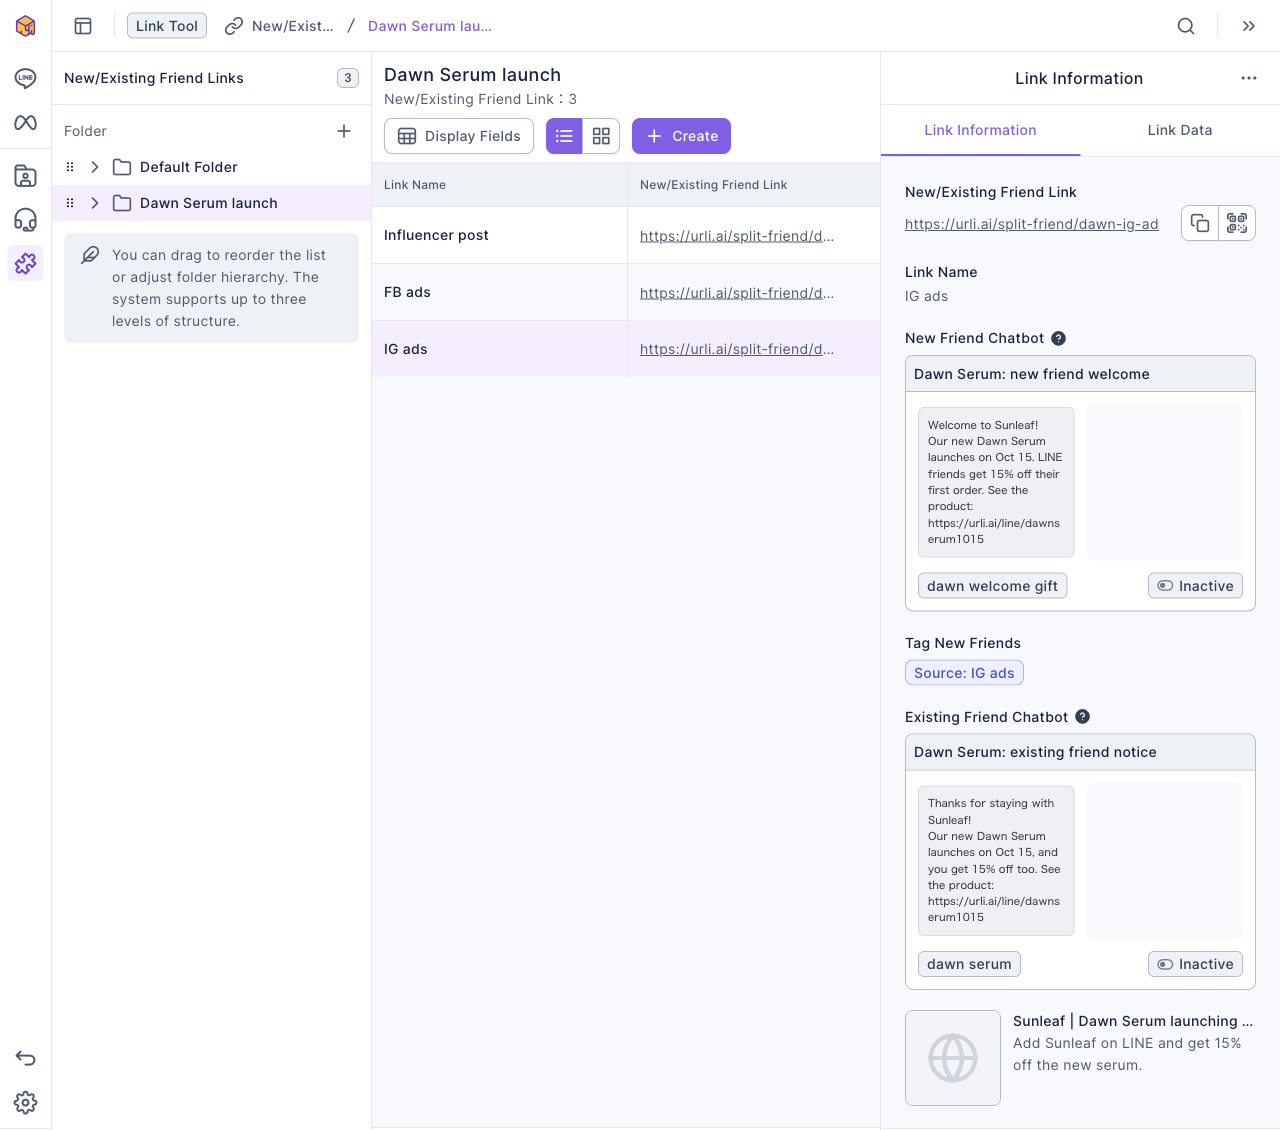Click the Source: IG ads tag
The height and width of the screenshot is (1130, 1280).
[x=964, y=673]
